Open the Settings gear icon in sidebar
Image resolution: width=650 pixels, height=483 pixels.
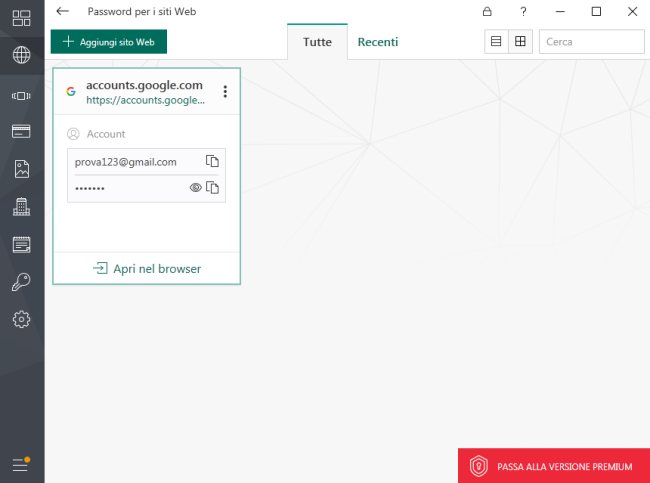coord(22,320)
